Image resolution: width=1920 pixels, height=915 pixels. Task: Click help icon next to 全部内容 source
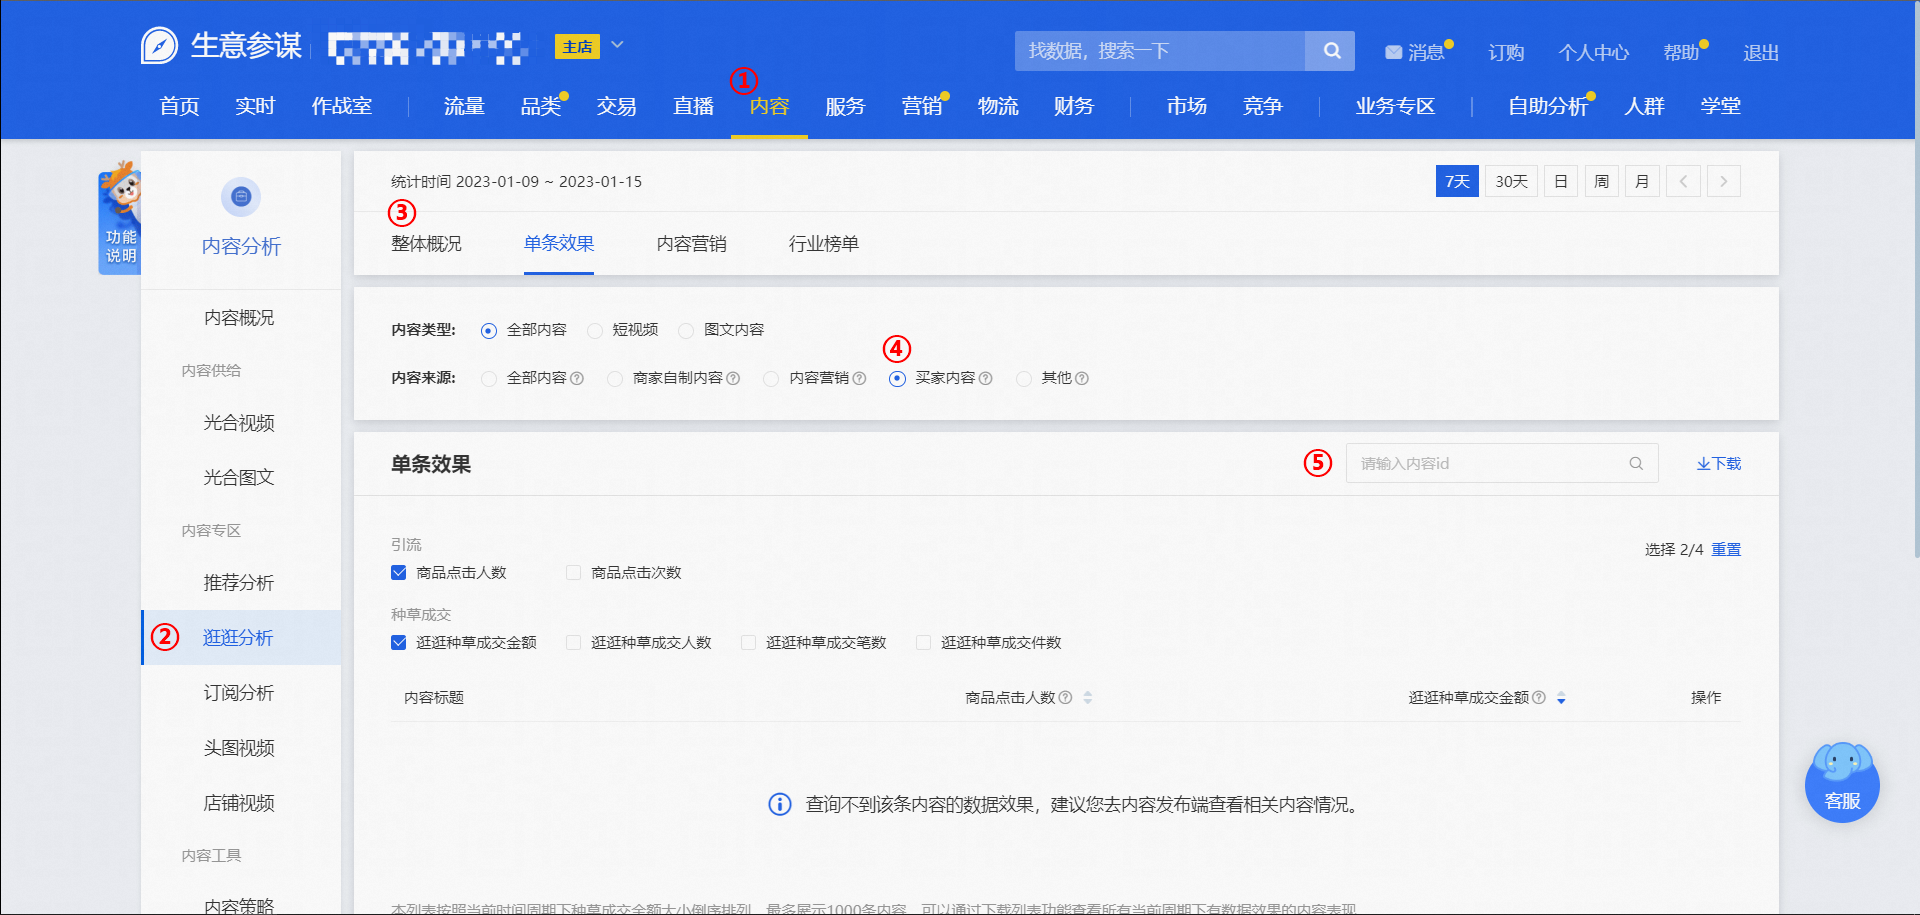click(x=577, y=378)
